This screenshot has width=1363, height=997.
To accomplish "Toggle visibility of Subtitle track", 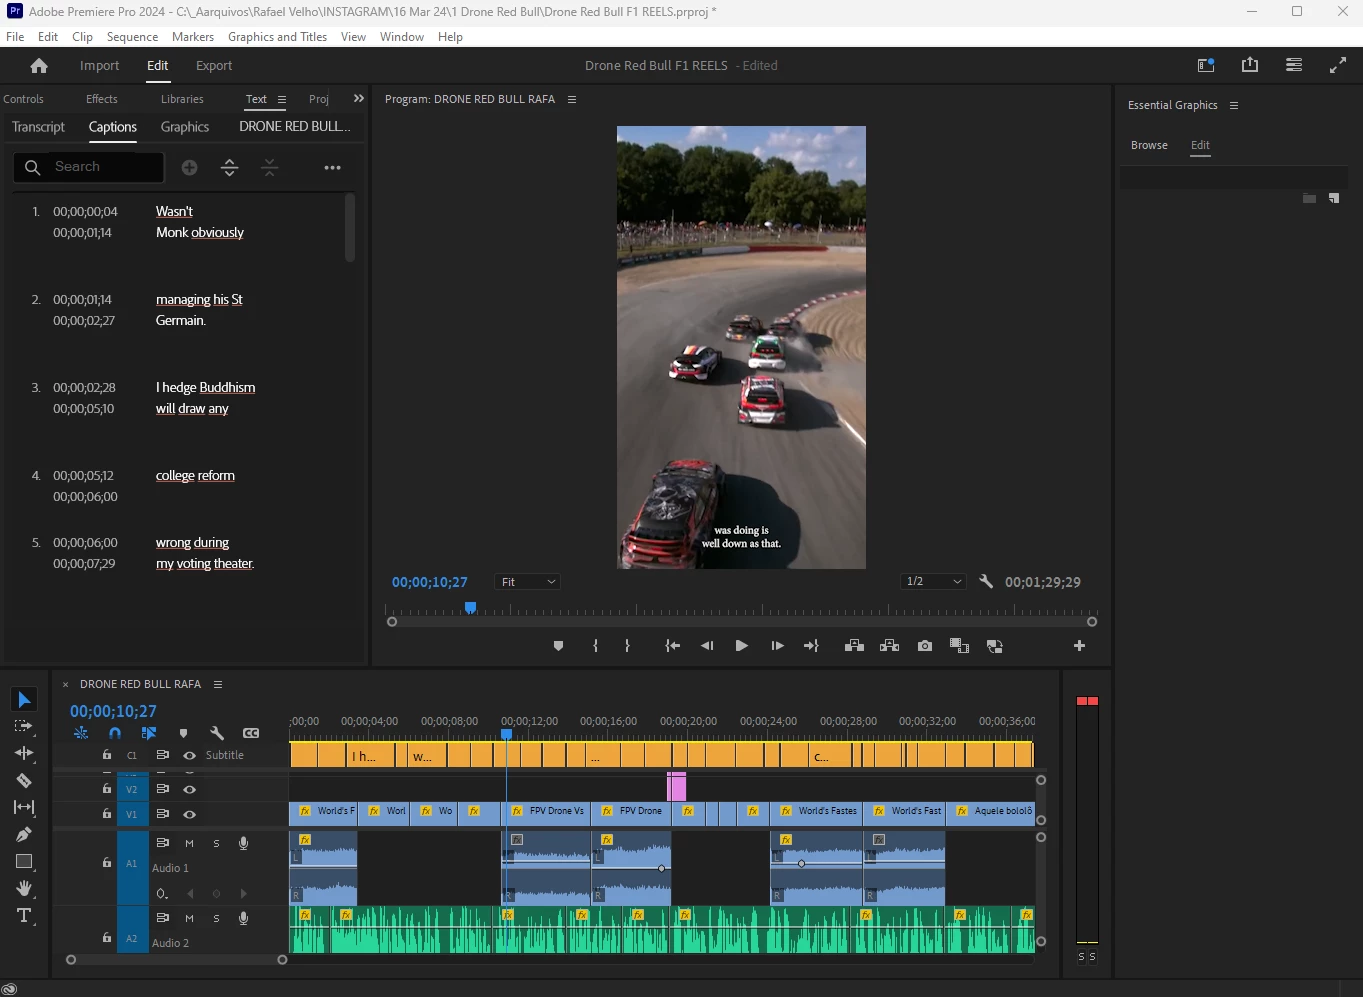I will coord(189,755).
